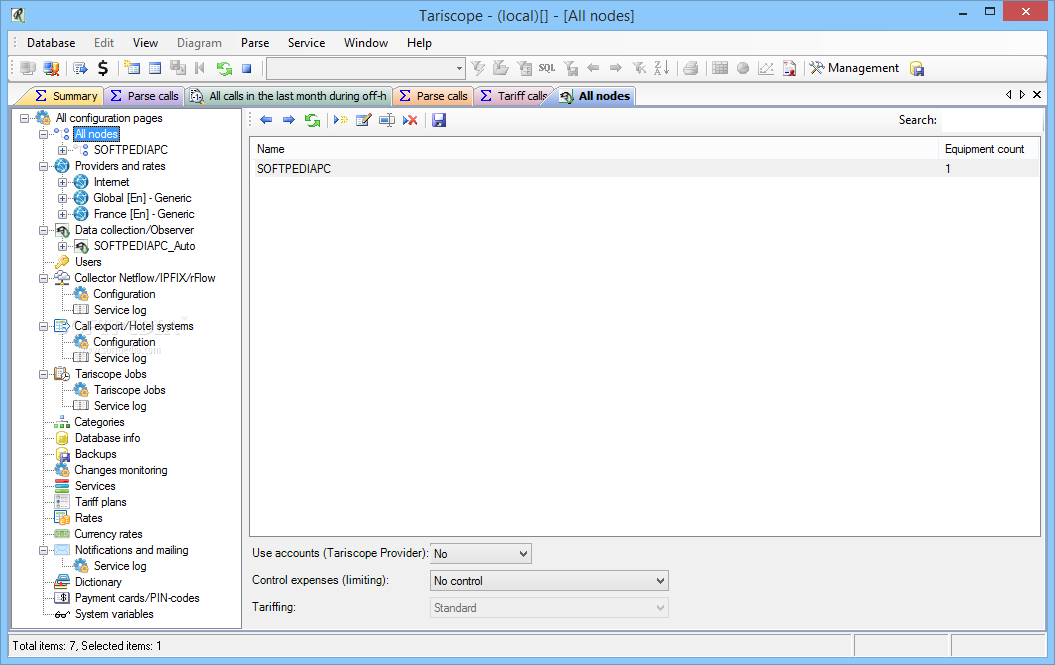The image size is (1055, 665).
Task: Click the Z-A sort icon
Action: 662,68
